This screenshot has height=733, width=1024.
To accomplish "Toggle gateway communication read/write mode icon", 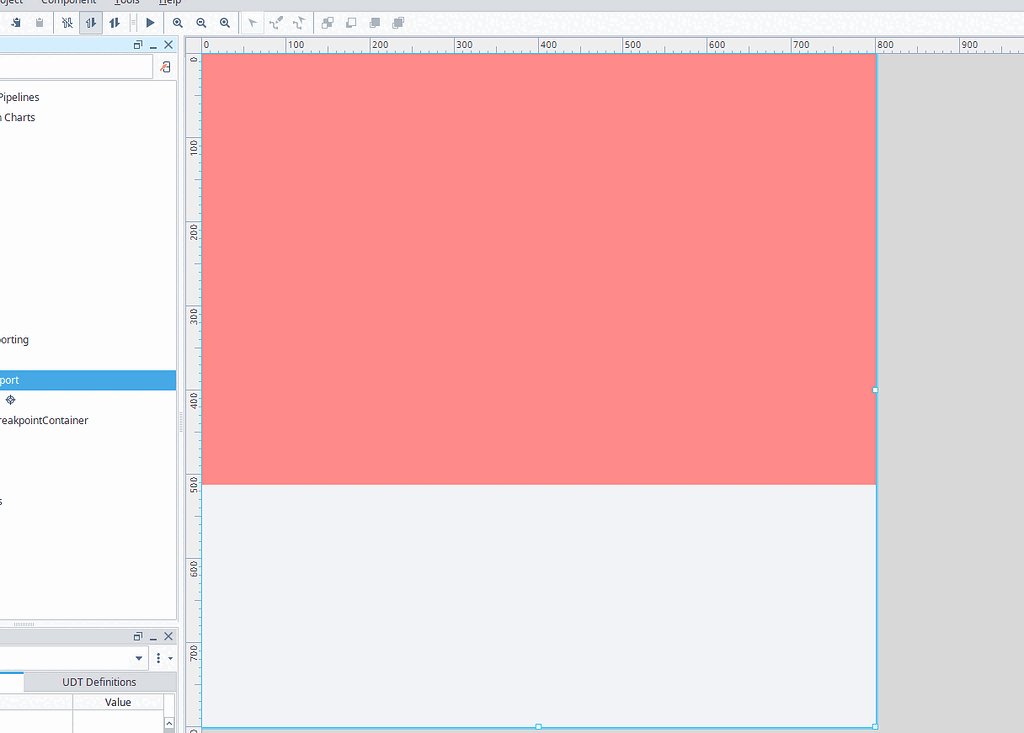I will point(114,22).
